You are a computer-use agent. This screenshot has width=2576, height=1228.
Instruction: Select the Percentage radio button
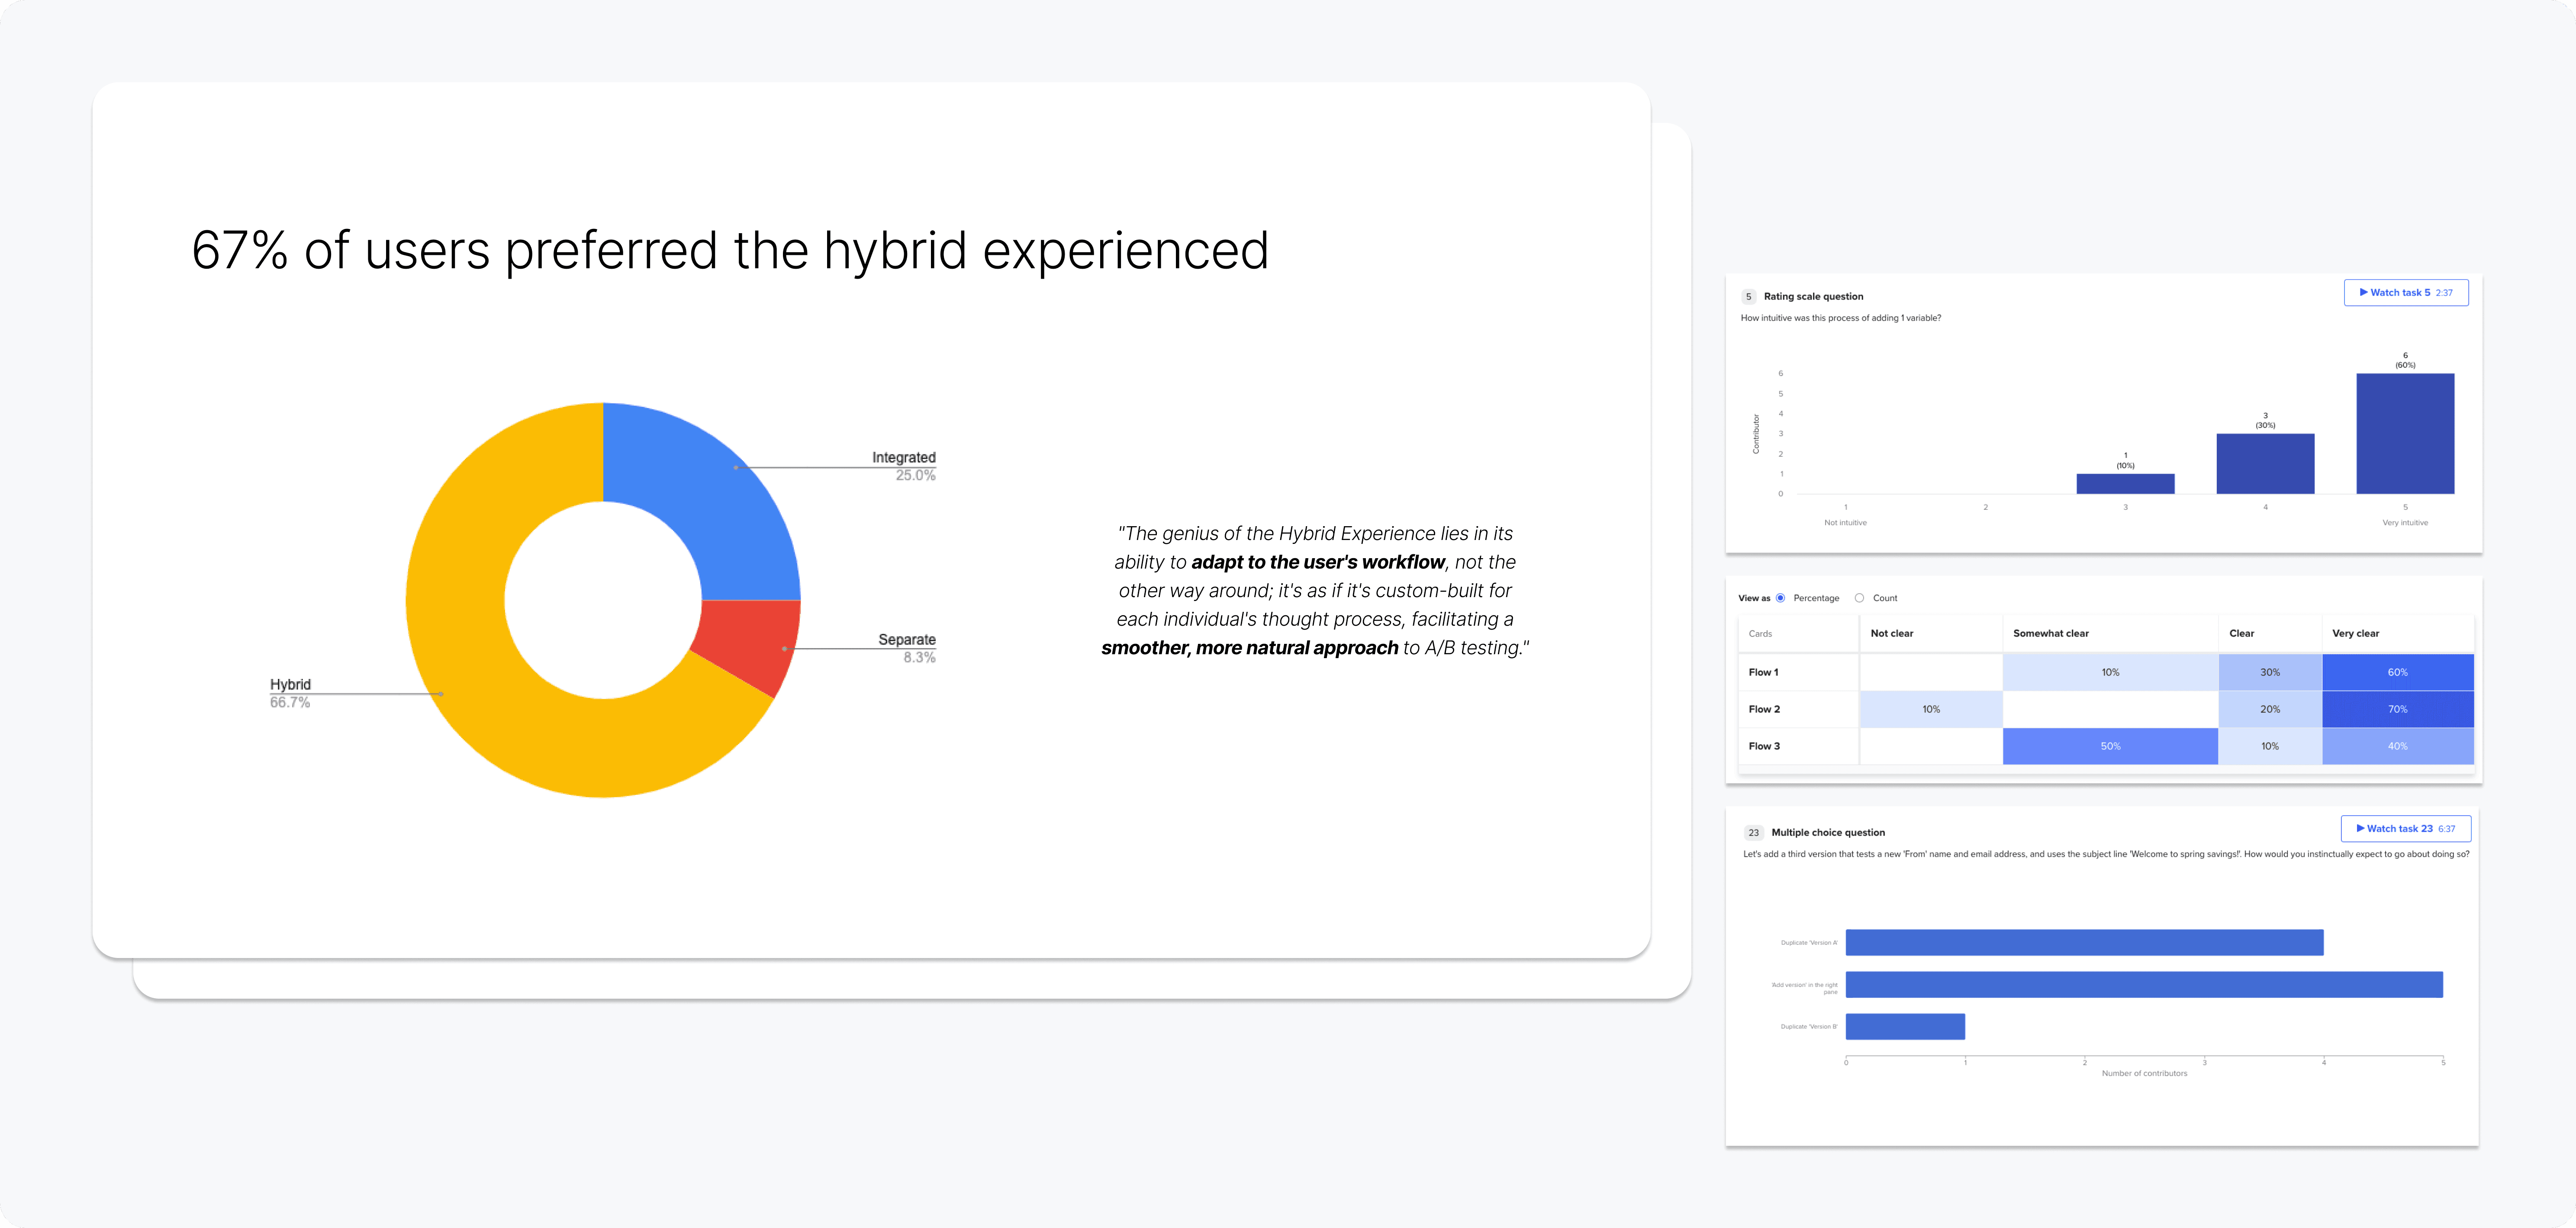tap(1780, 598)
